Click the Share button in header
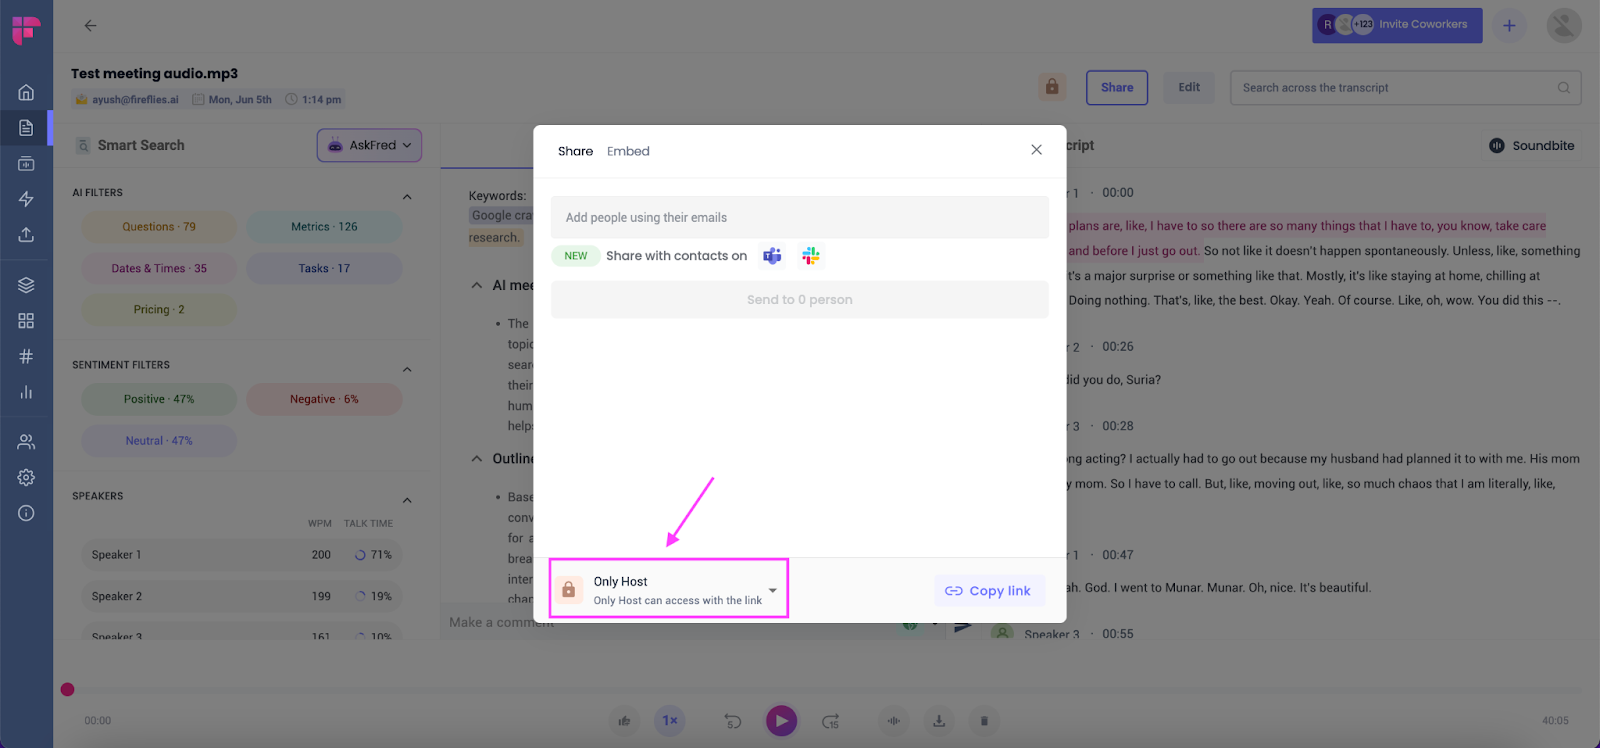Screen dimensions: 1600x748 point(1117,88)
